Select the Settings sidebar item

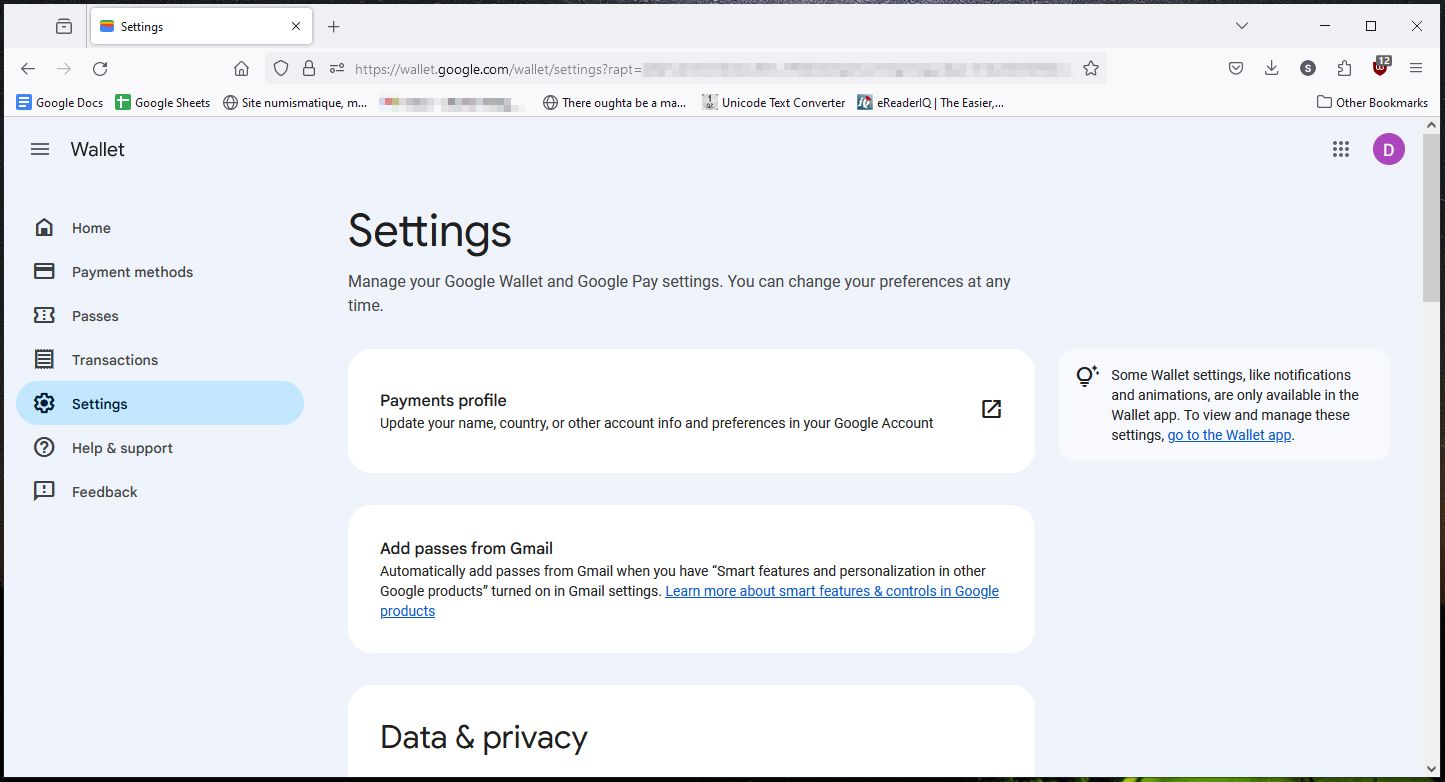click(x=160, y=403)
